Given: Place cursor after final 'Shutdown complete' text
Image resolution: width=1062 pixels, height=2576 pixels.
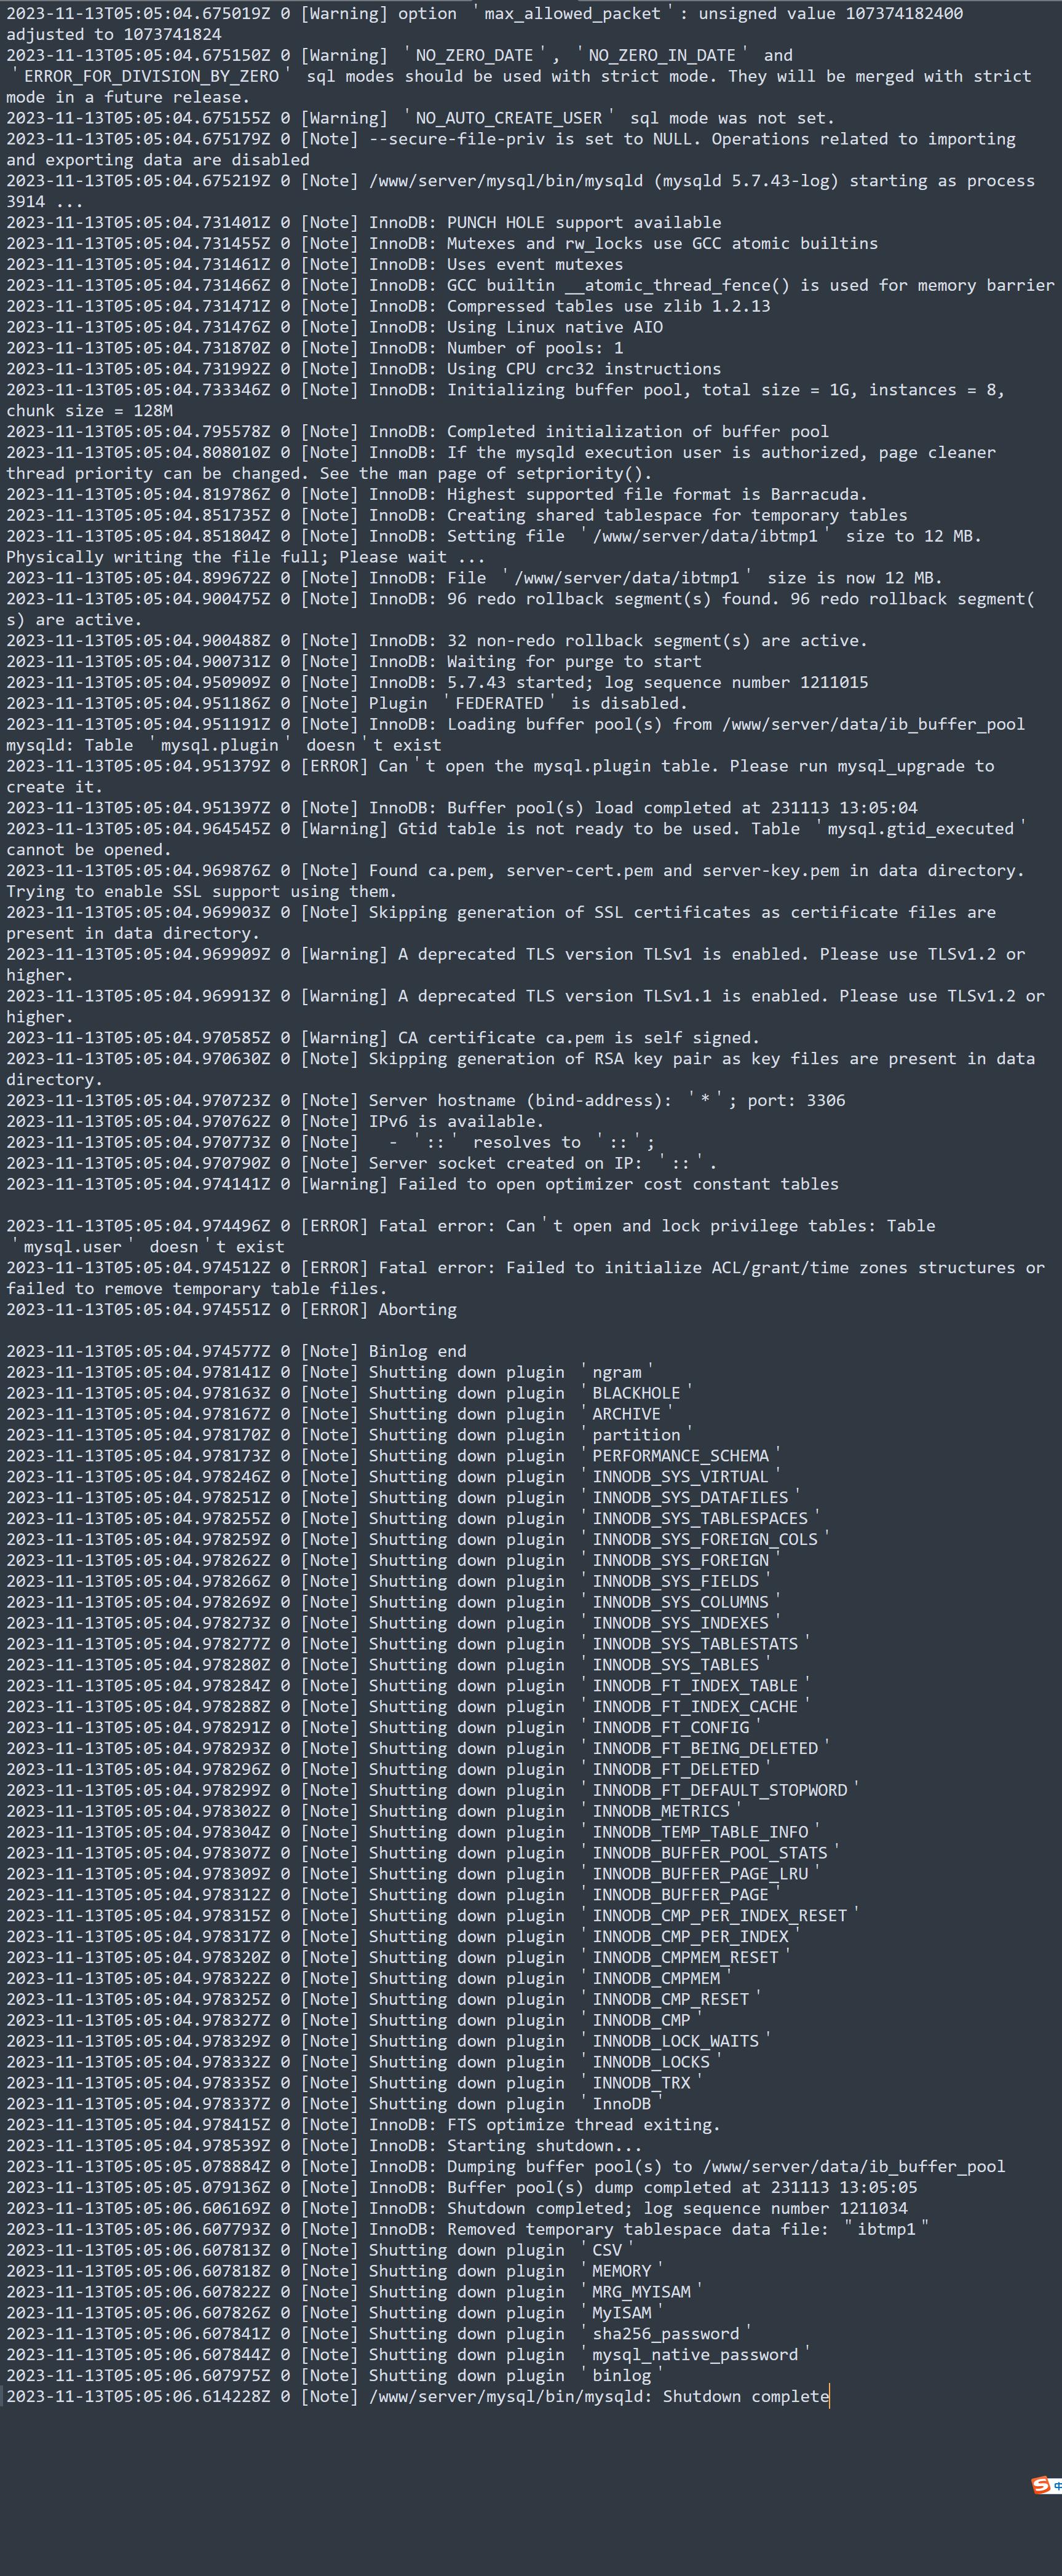Looking at the screenshot, I should pos(829,2396).
